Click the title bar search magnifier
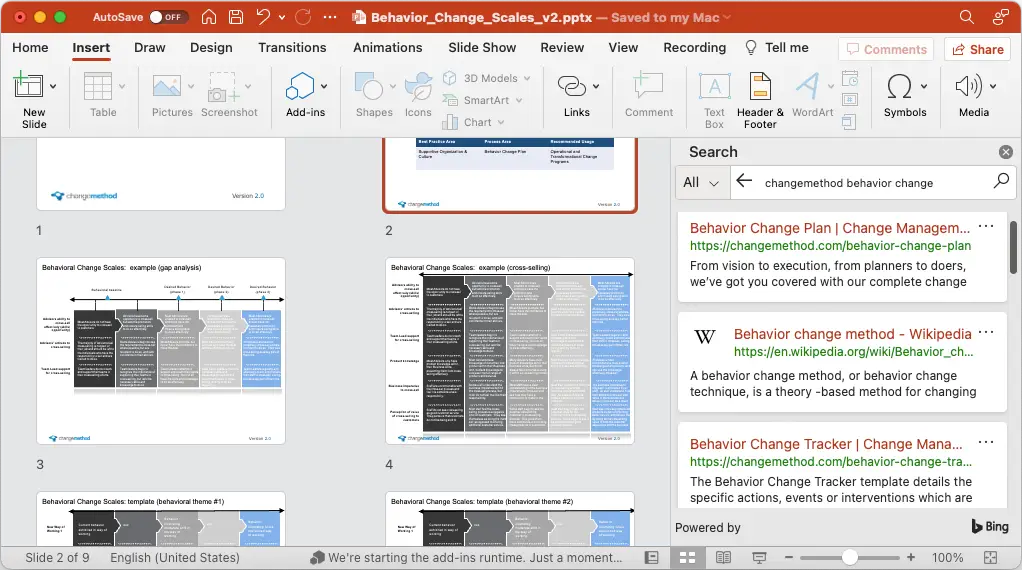Screen dimensions: 1022x570 pos(967,17)
